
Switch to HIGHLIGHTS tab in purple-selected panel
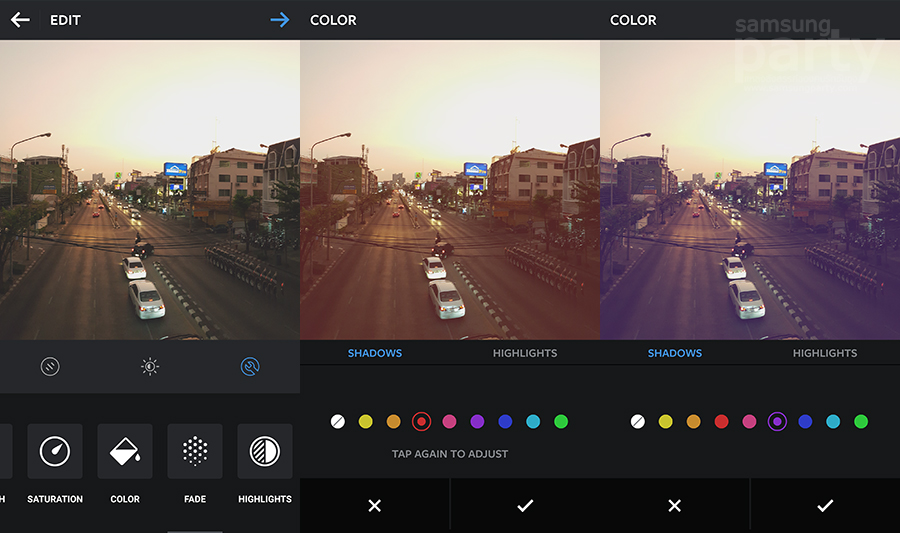pyautogui.click(x=825, y=353)
